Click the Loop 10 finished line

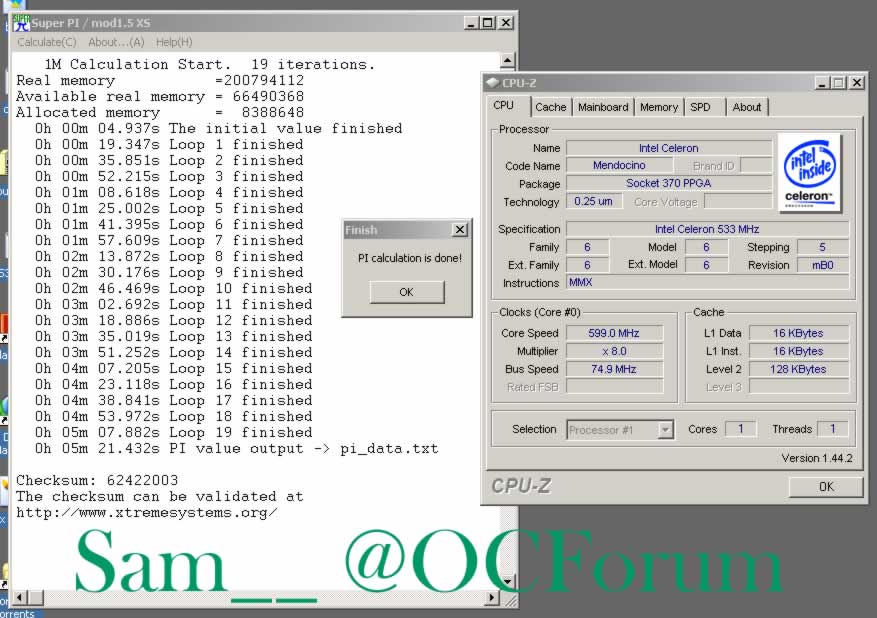[x=173, y=289]
